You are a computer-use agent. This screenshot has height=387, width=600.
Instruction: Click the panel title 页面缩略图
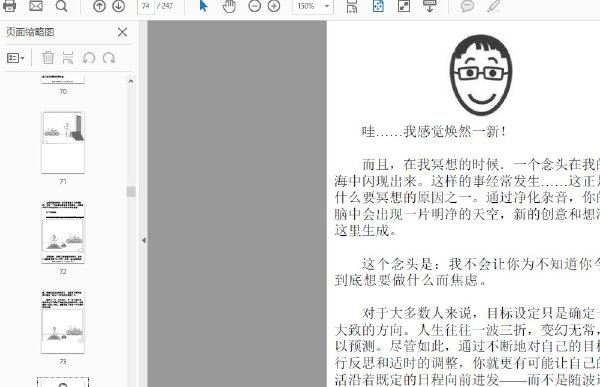pyautogui.click(x=30, y=32)
